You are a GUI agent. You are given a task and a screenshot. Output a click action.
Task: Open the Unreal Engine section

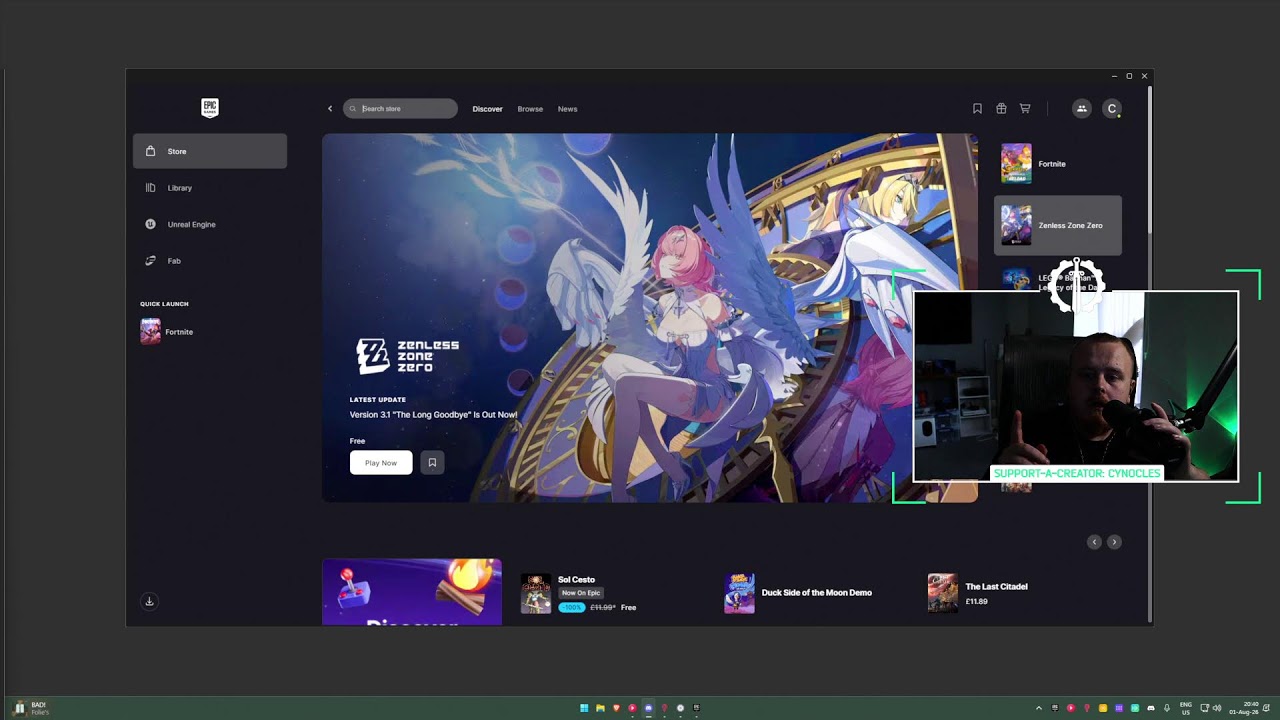(x=210, y=224)
